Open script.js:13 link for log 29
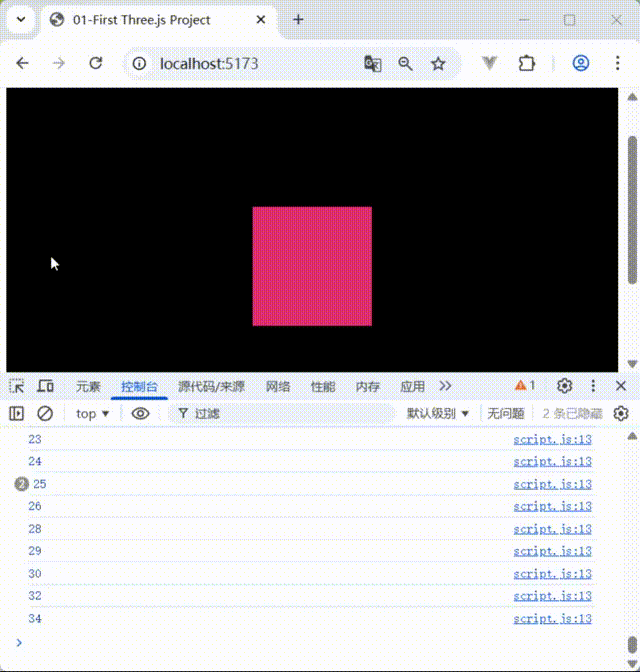640x672 pixels. pyautogui.click(x=553, y=551)
